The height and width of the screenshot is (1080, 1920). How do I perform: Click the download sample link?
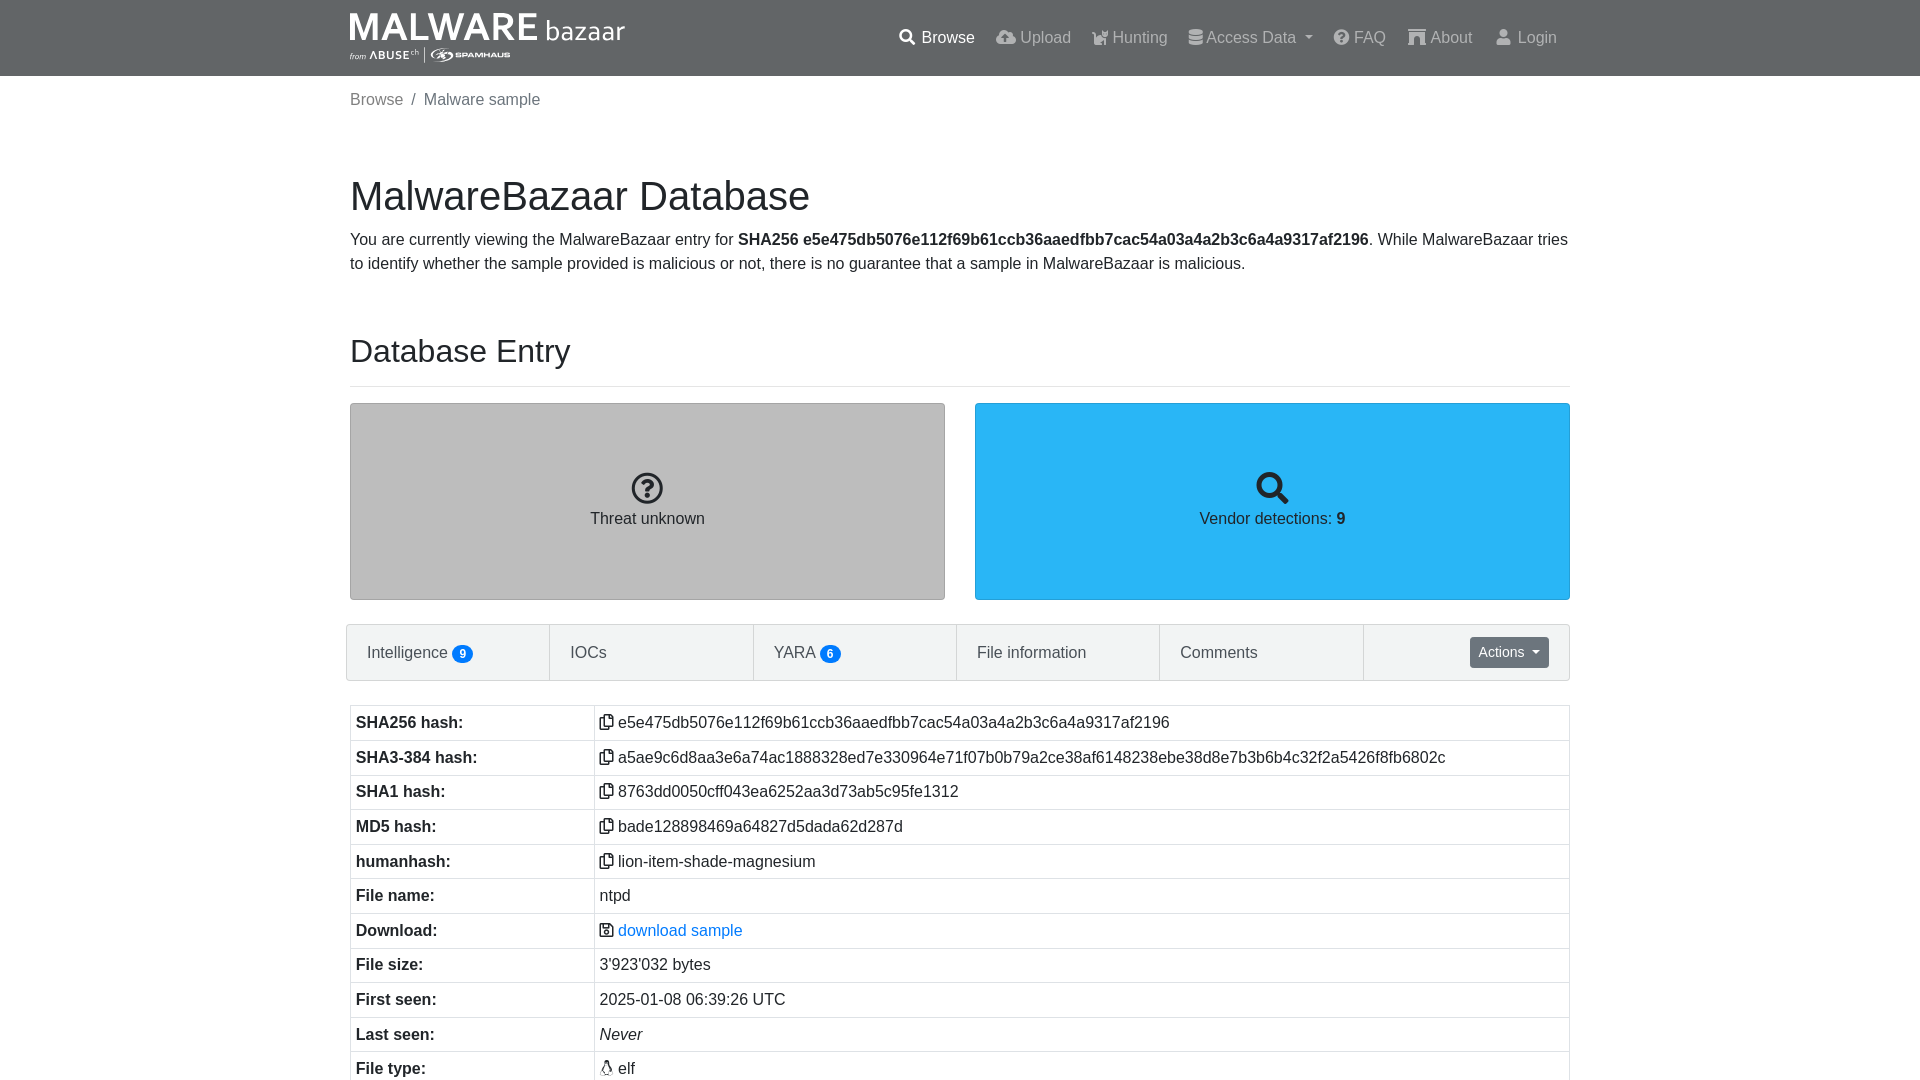(x=680, y=930)
